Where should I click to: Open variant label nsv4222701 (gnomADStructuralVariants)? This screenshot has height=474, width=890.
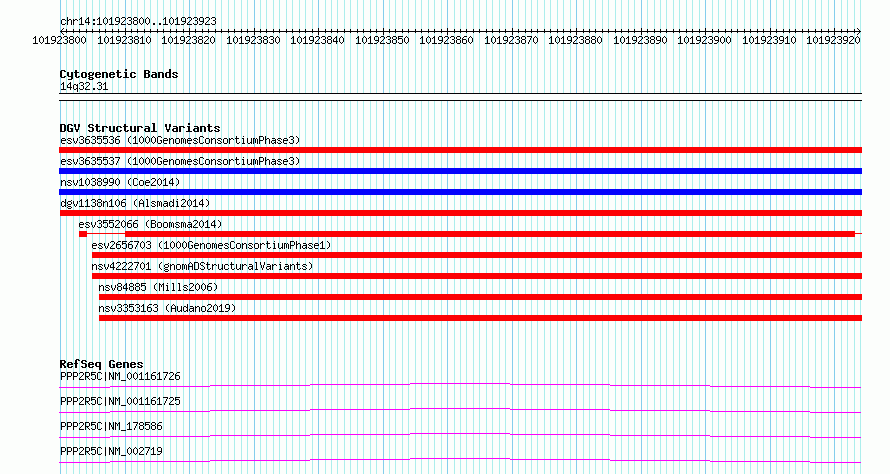pos(202,266)
